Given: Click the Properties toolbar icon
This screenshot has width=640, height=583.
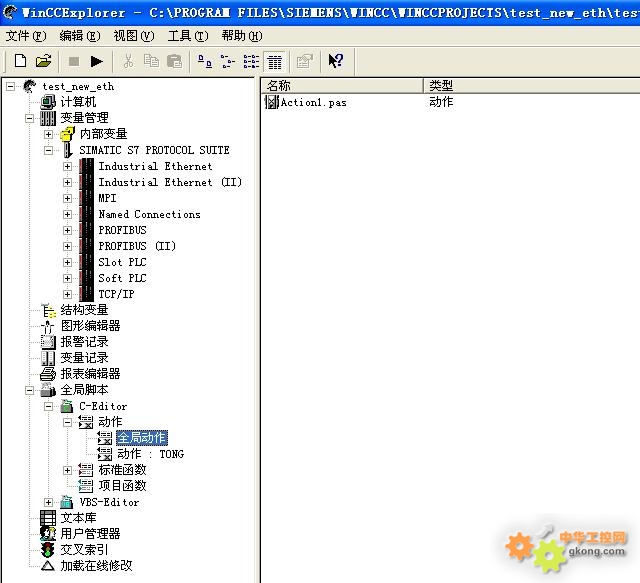Looking at the screenshot, I should pos(304,61).
